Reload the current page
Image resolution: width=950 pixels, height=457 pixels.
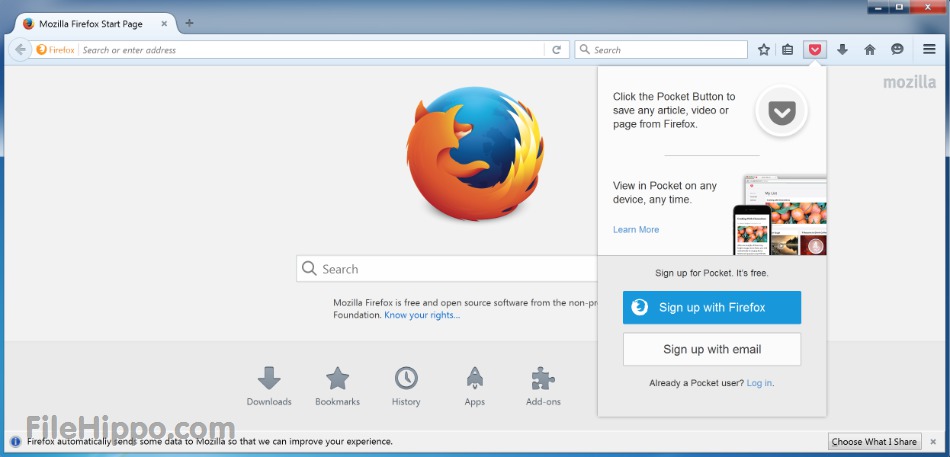point(556,50)
